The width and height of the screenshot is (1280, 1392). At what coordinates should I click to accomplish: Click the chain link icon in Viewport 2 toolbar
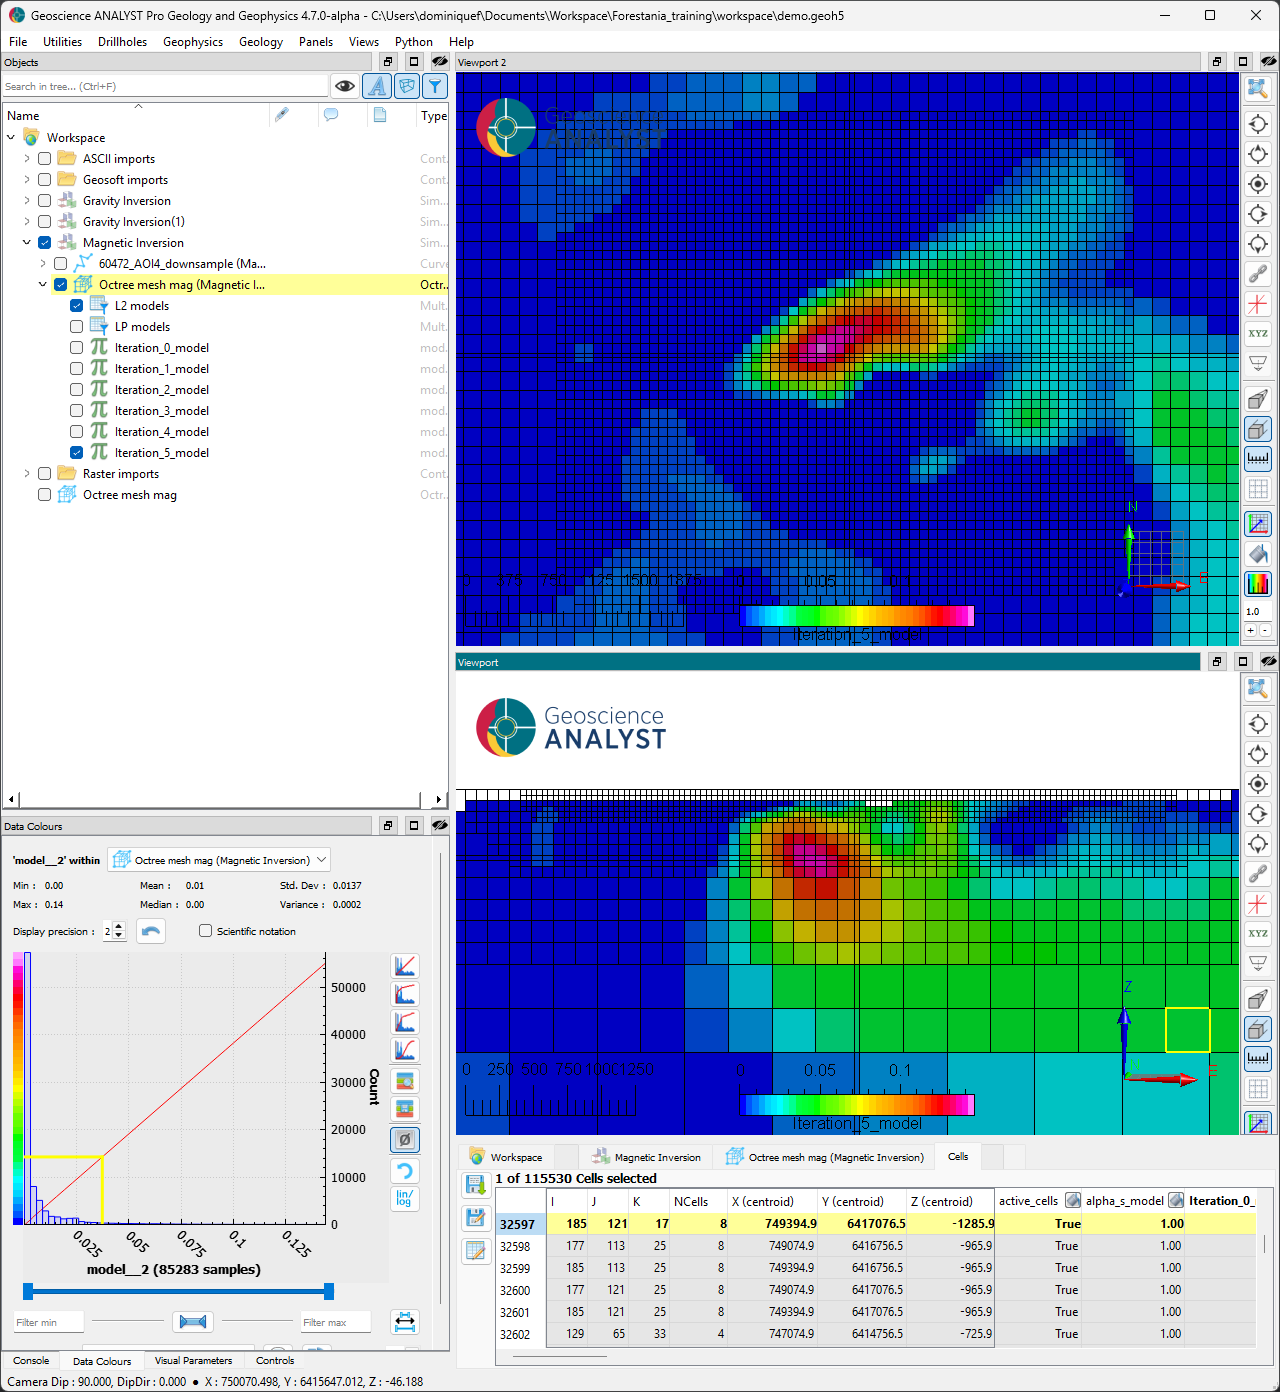click(x=1258, y=274)
